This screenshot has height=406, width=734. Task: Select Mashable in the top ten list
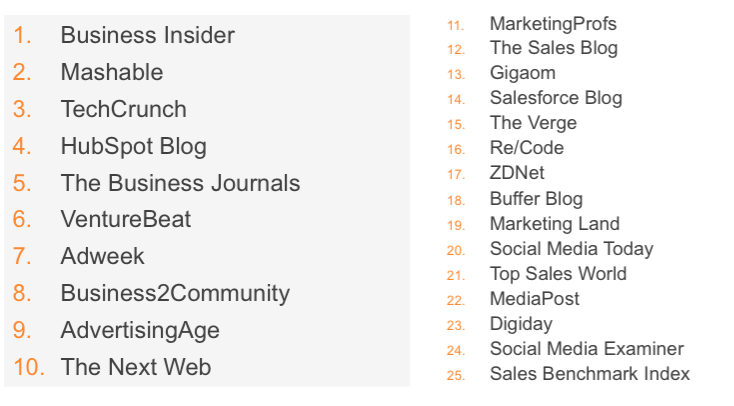112,72
